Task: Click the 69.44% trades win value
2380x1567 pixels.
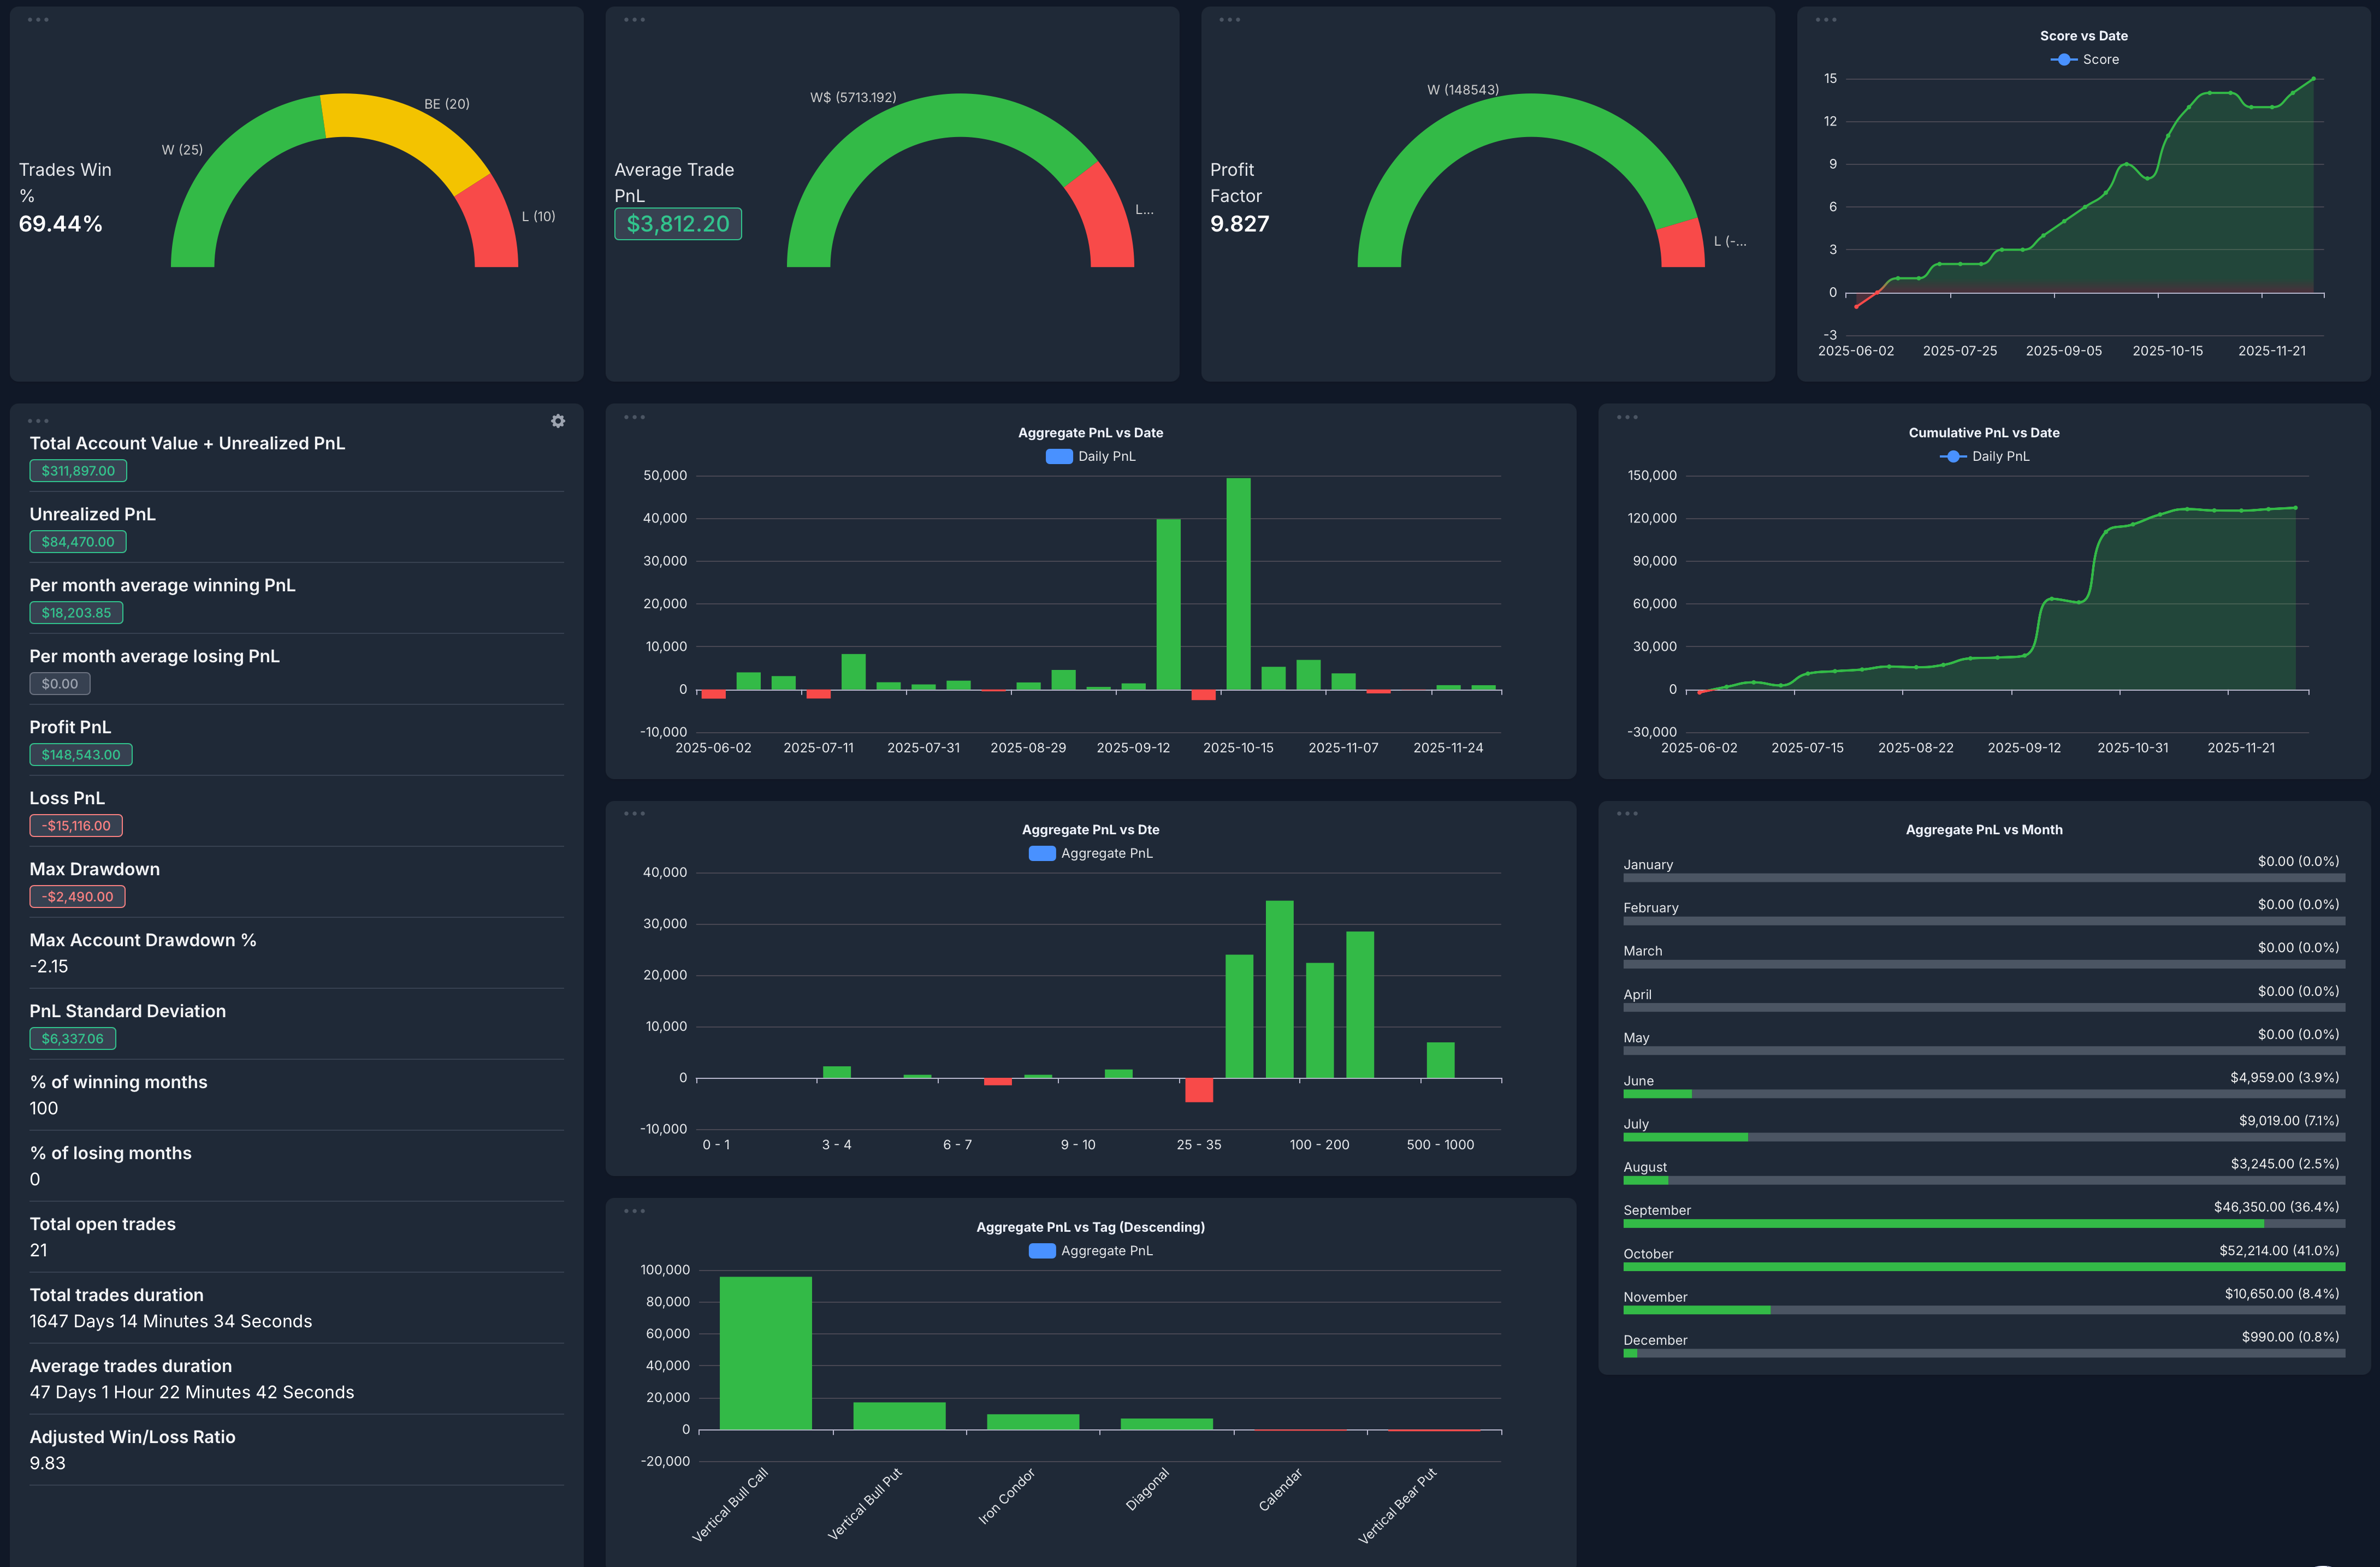Action: click(x=61, y=224)
